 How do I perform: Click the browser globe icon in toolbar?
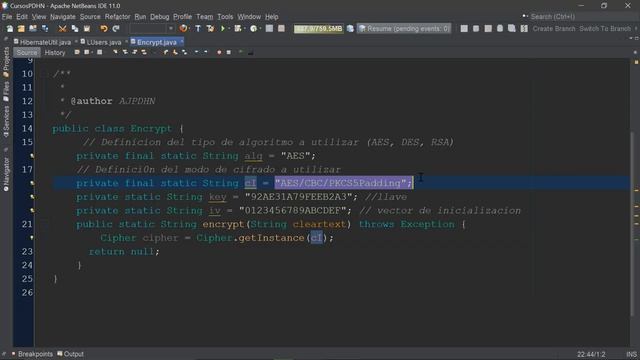point(183,29)
